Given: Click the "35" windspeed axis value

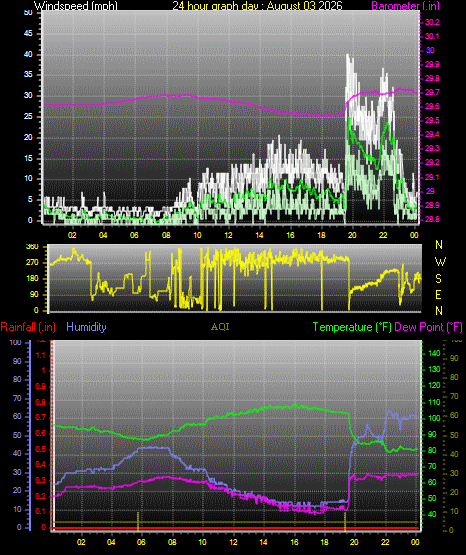Looking at the screenshot, I should 28,75.
